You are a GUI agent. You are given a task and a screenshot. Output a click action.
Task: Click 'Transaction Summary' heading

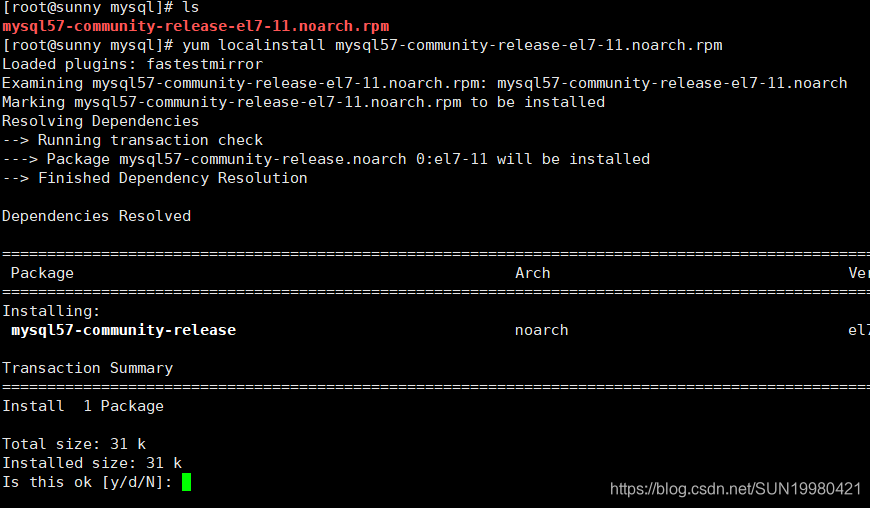88,368
